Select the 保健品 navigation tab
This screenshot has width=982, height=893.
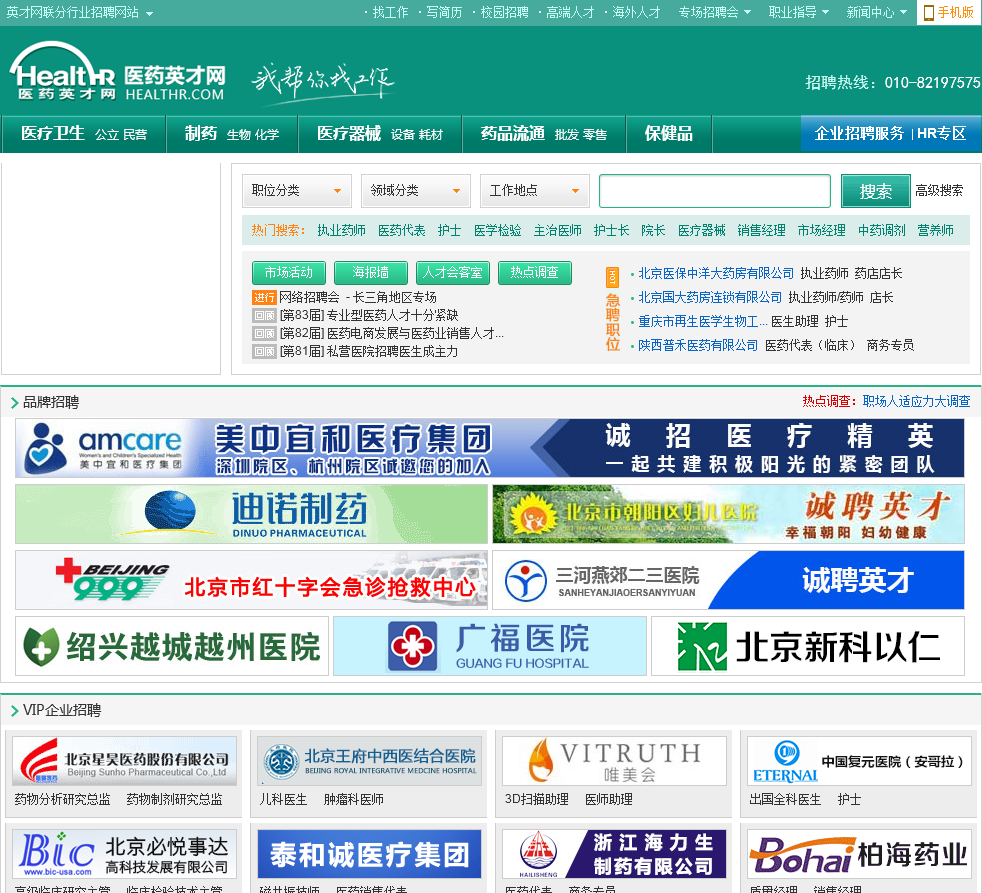point(668,133)
